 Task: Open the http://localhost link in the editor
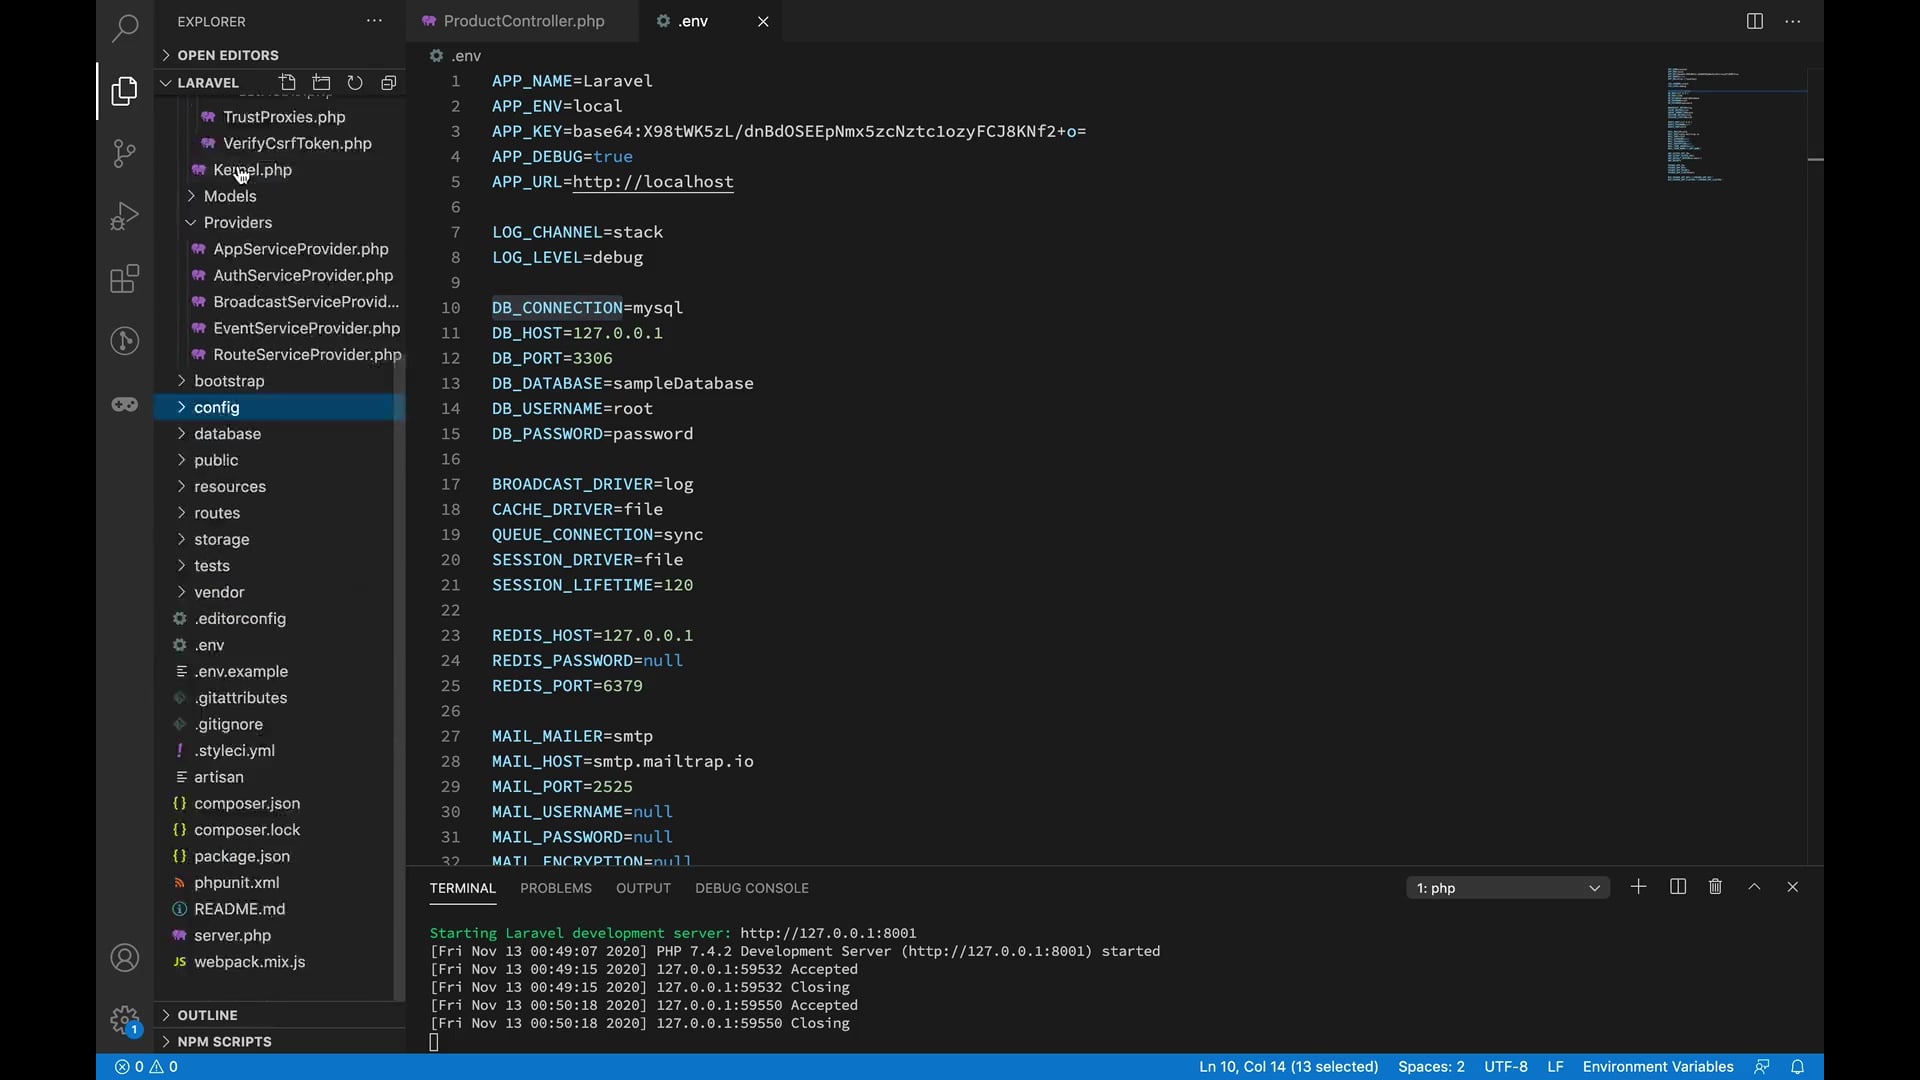(653, 182)
